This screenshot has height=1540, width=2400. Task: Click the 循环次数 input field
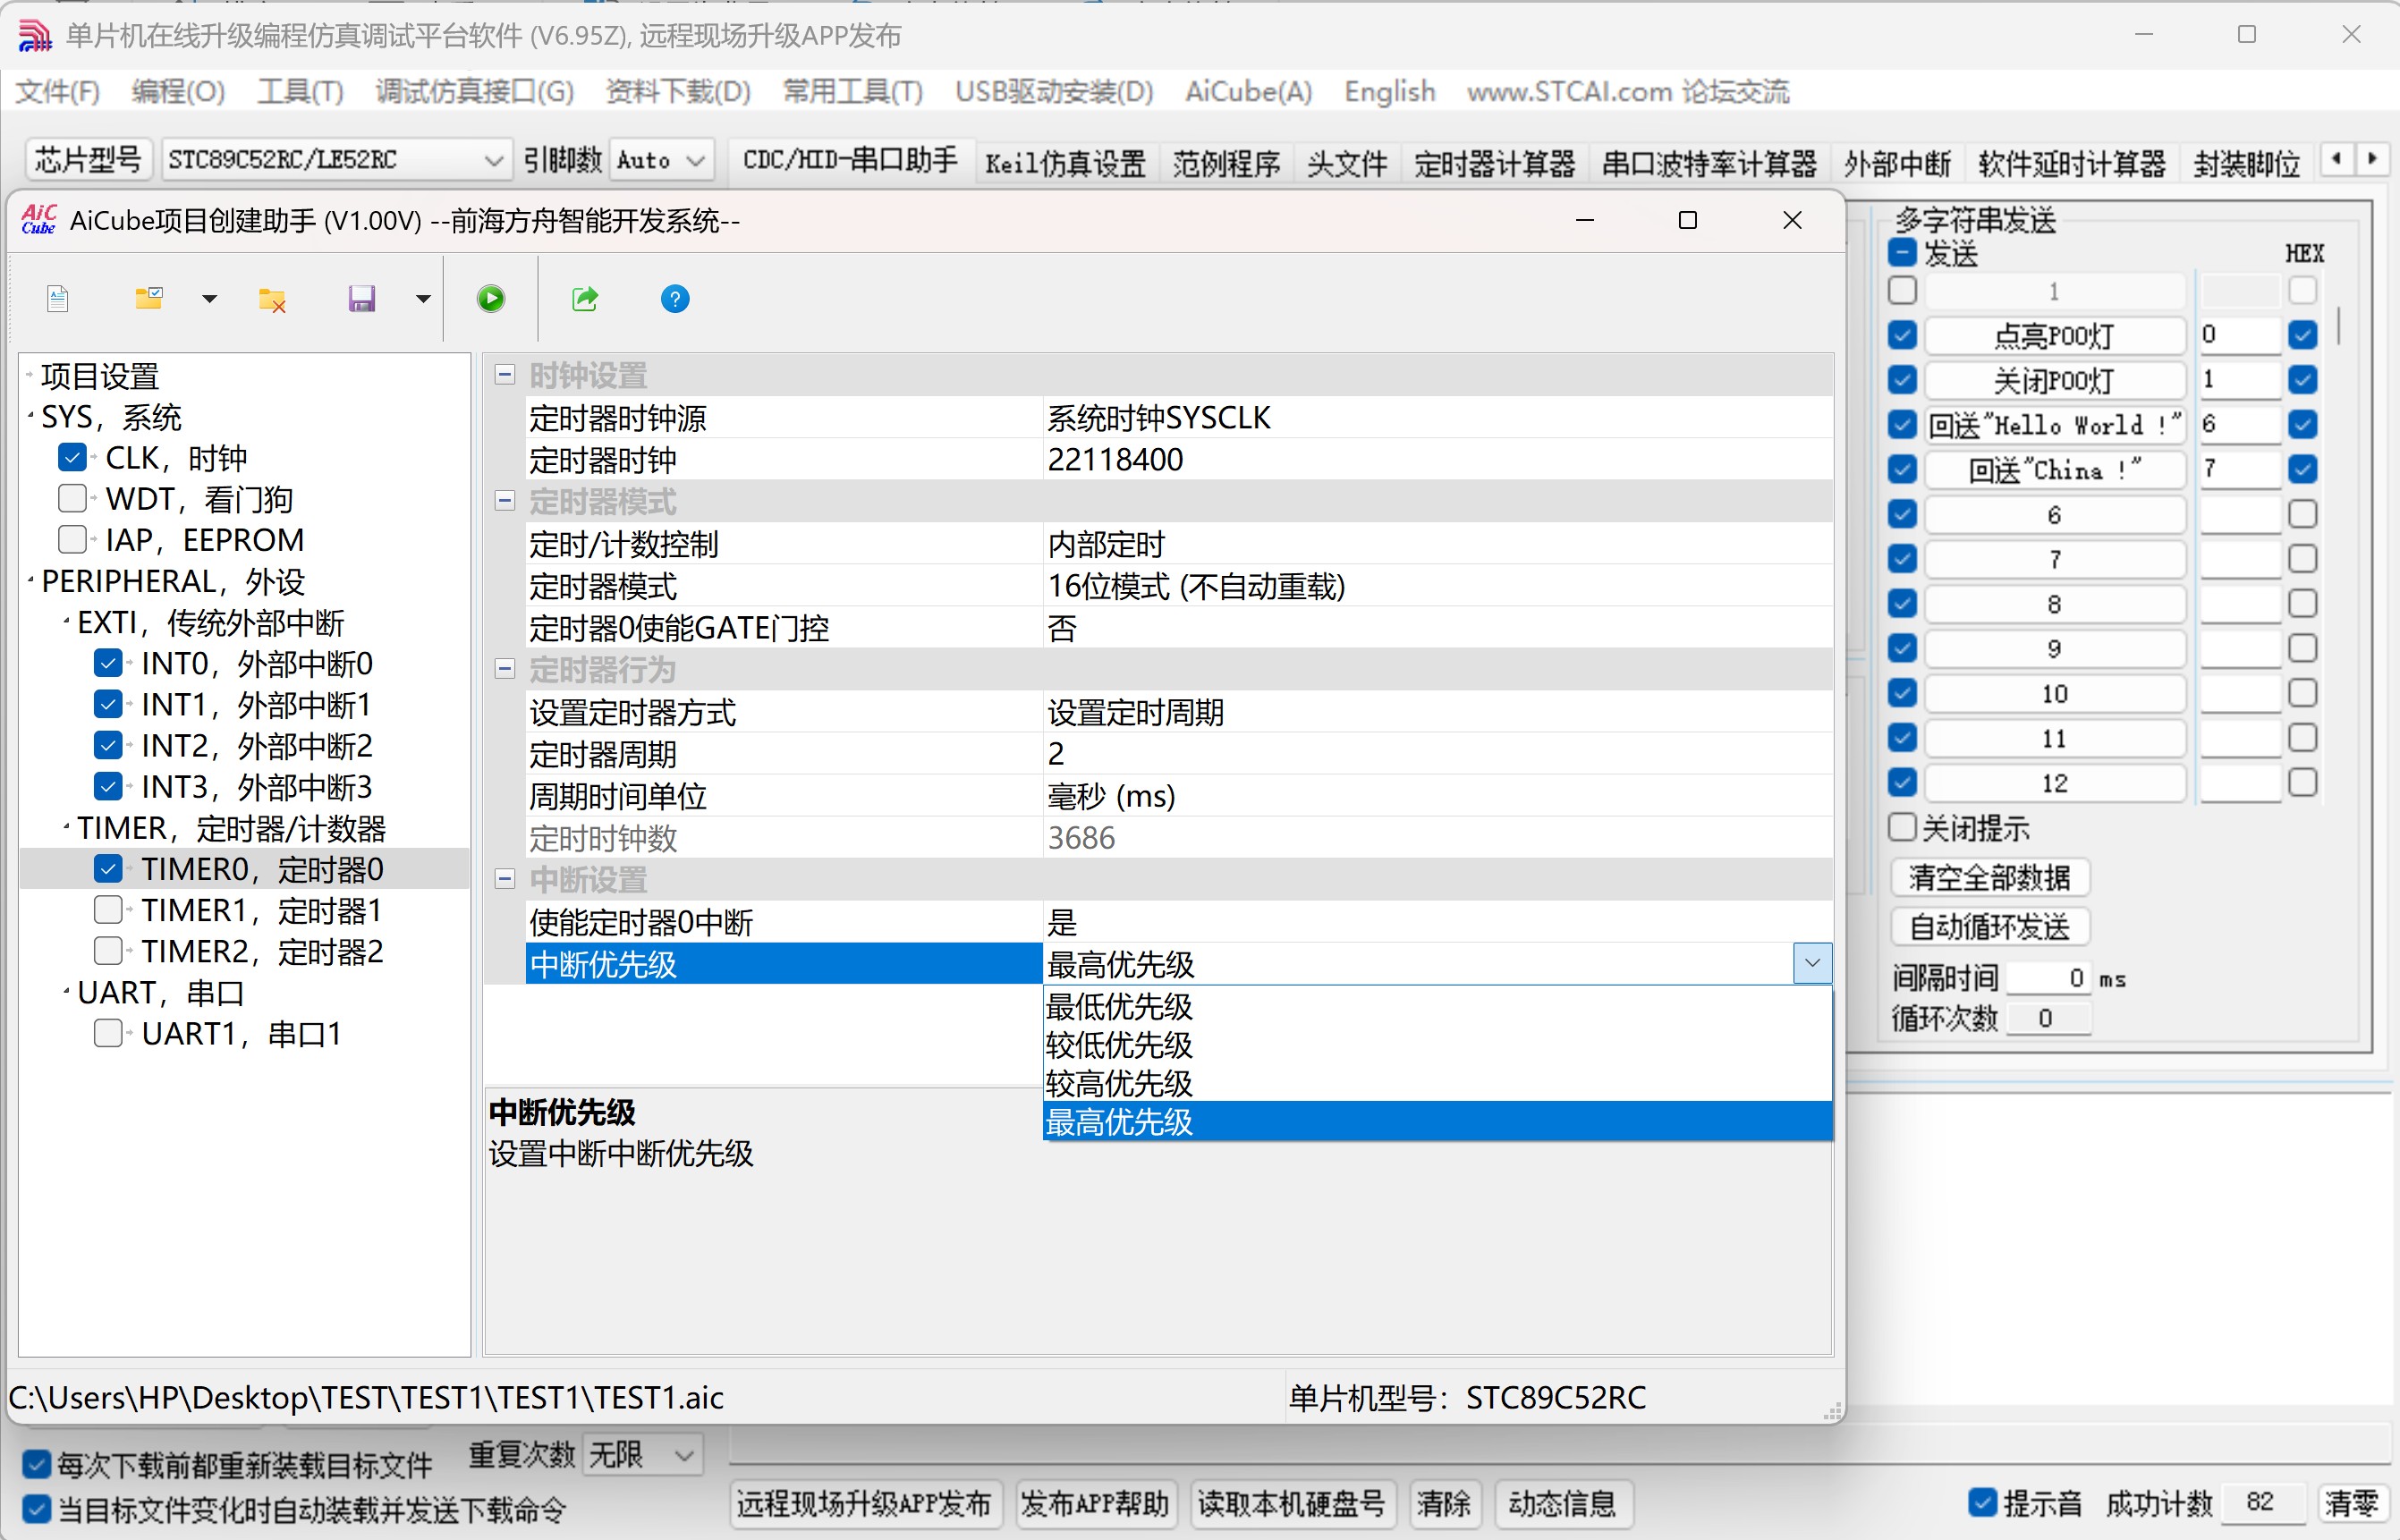[2048, 1018]
